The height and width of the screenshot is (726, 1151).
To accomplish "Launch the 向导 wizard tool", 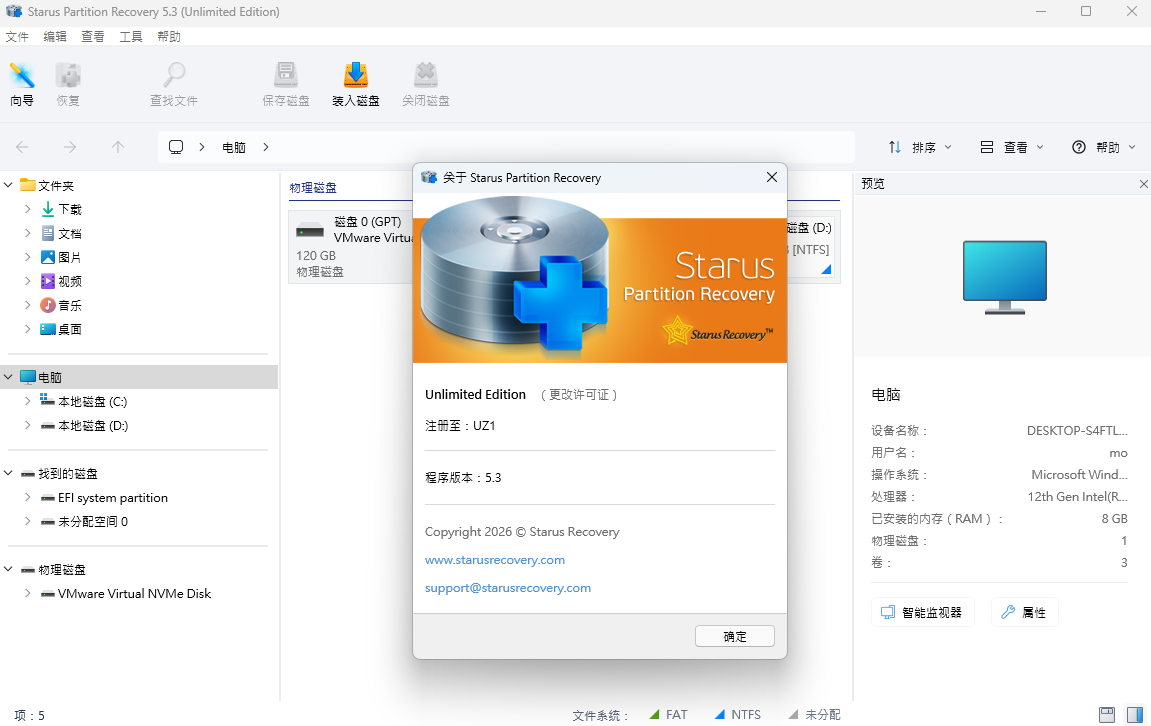I will (x=22, y=84).
